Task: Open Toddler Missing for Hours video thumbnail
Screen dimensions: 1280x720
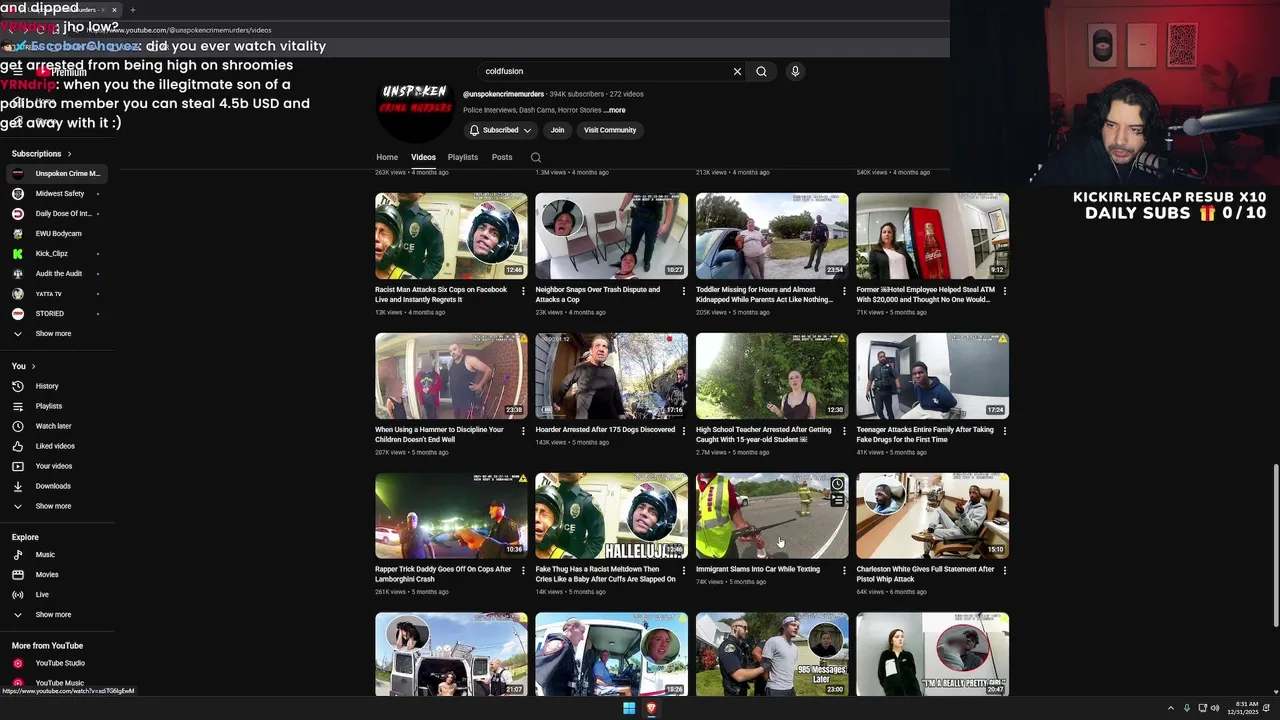Action: (x=772, y=236)
